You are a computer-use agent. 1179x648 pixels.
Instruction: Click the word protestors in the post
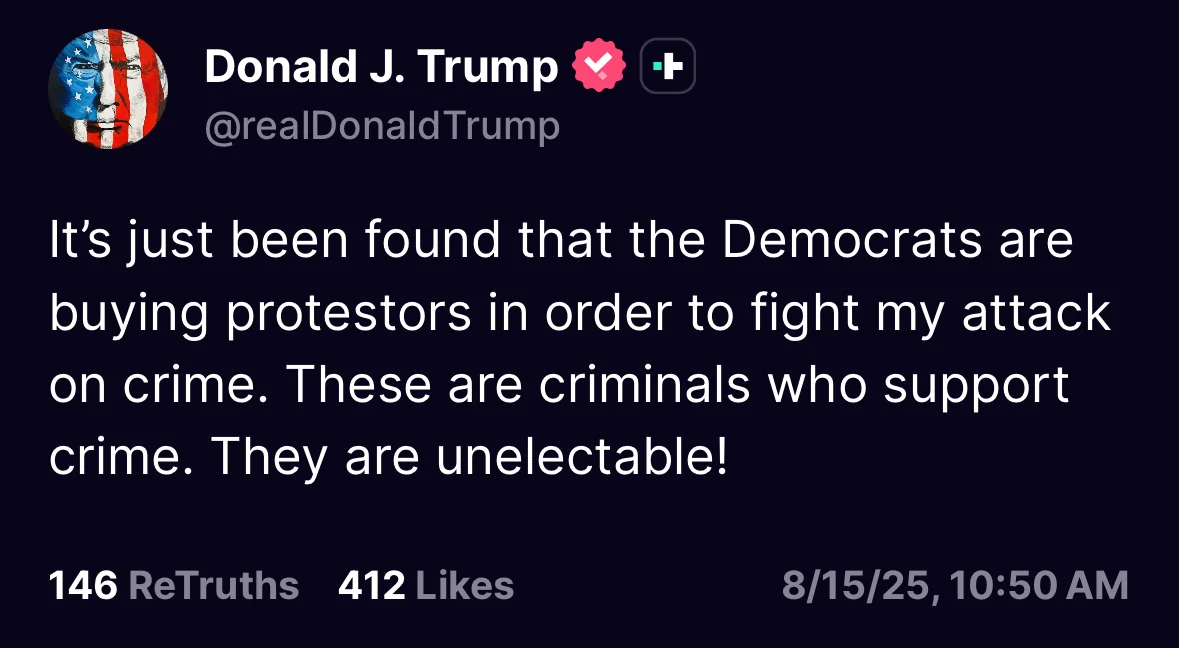(349, 314)
